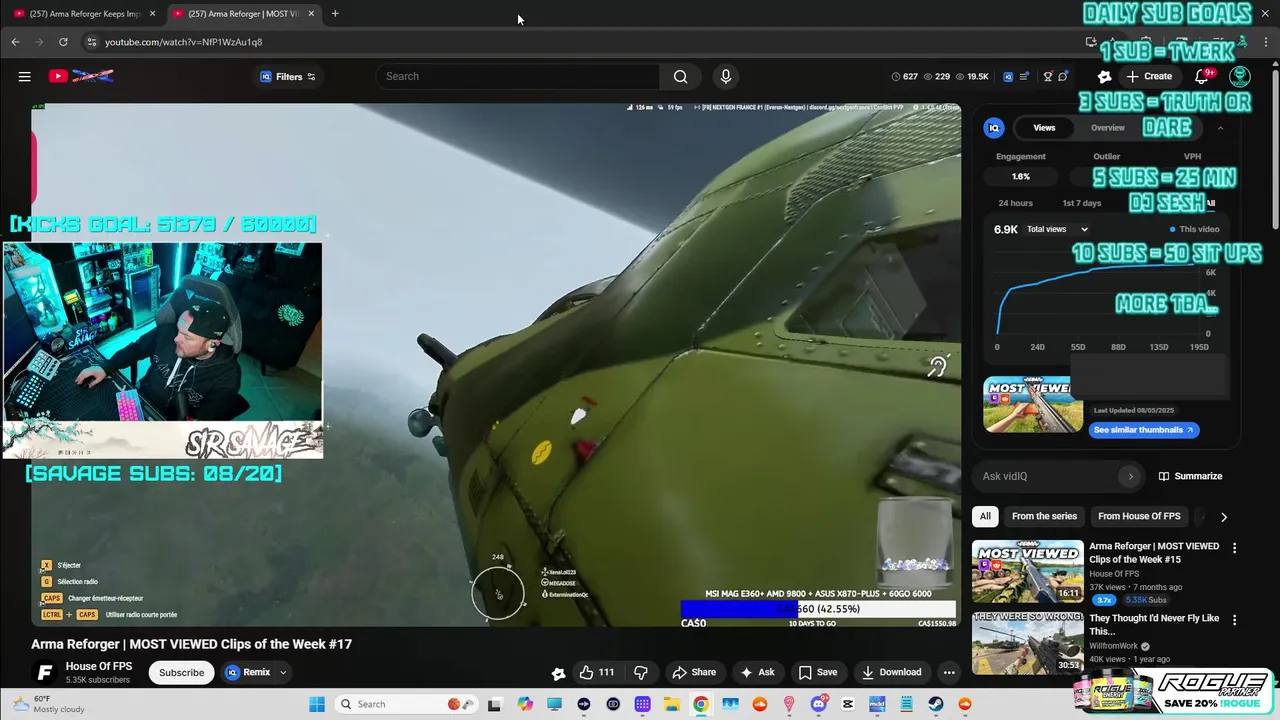
Task: Open a new browser tab
Action: coord(335,14)
